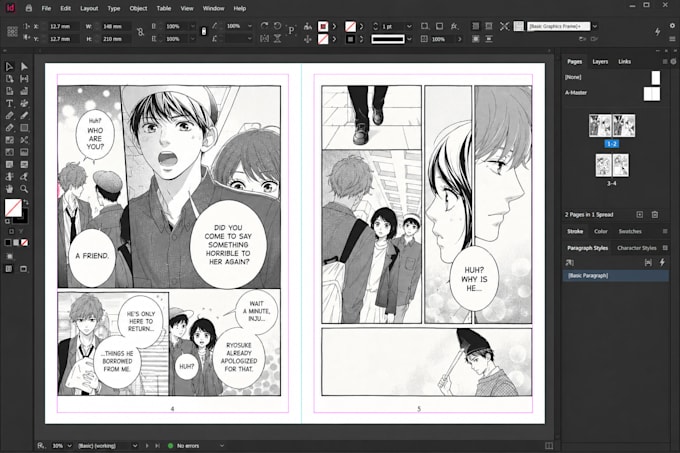Viewport: 680px width, 453px height.
Task: Flip the selection horizontally
Action: tap(264, 39)
